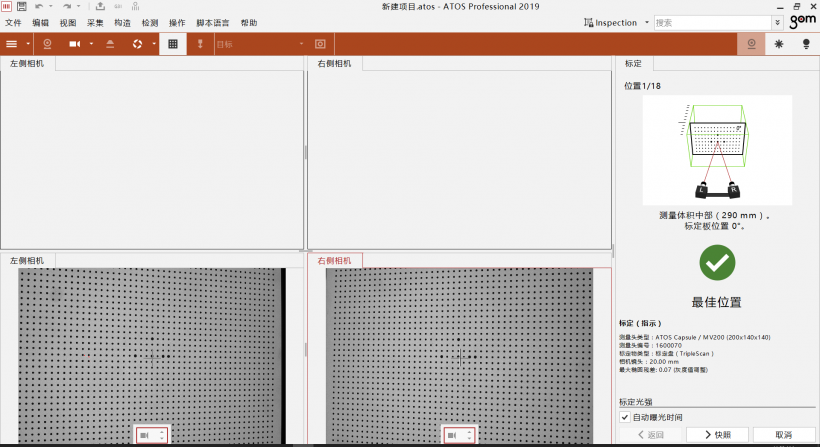
Task: Expand the 目标 dropdown in toolbar
Action: [301, 44]
